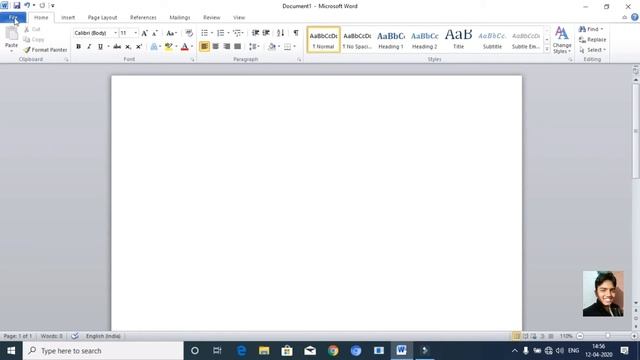The image size is (640, 360).
Task: Open Text Effects glowing A icon
Action: point(154,47)
